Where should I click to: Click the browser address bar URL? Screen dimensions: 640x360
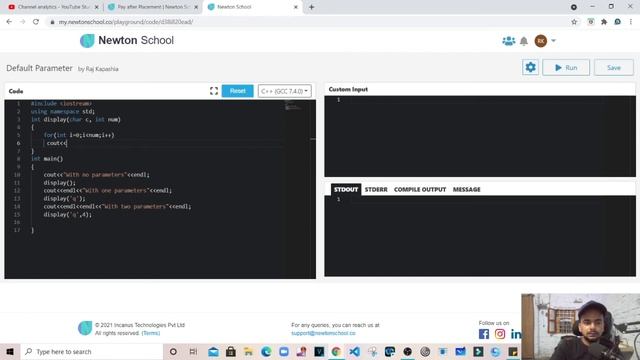(126, 22)
